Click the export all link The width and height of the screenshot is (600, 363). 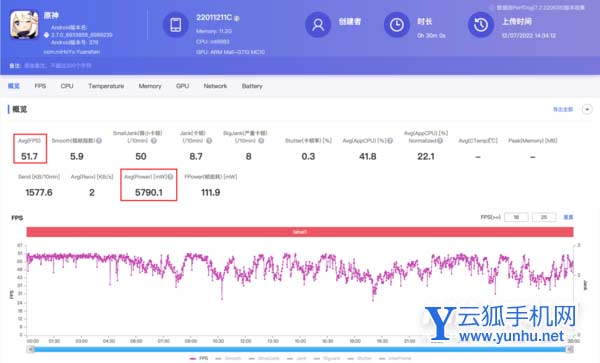(x=563, y=109)
